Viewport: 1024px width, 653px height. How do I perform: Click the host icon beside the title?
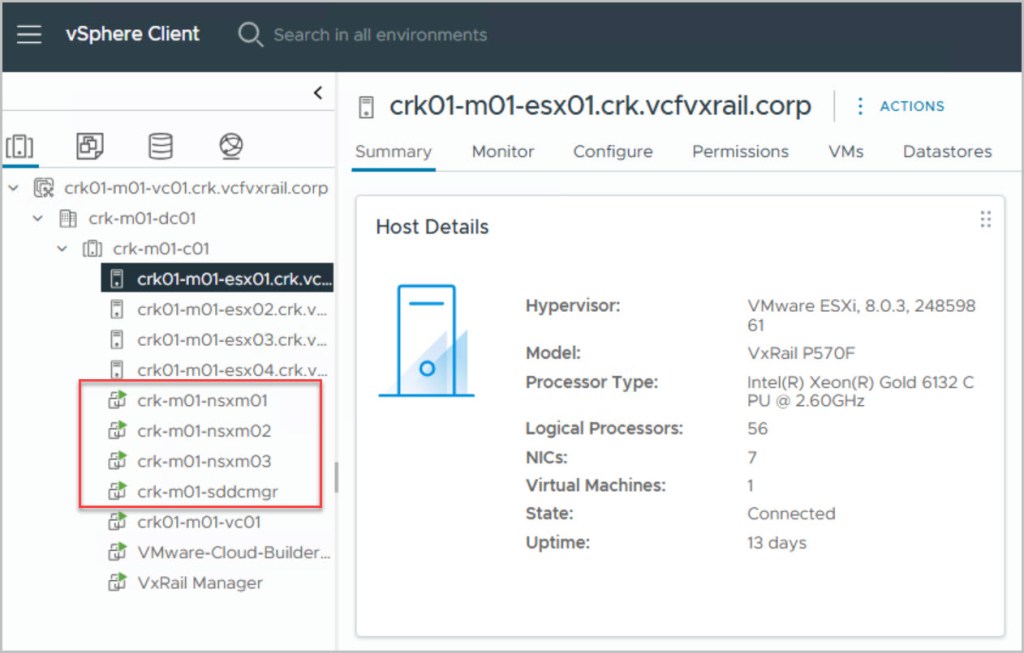click(x=367, y=107)
